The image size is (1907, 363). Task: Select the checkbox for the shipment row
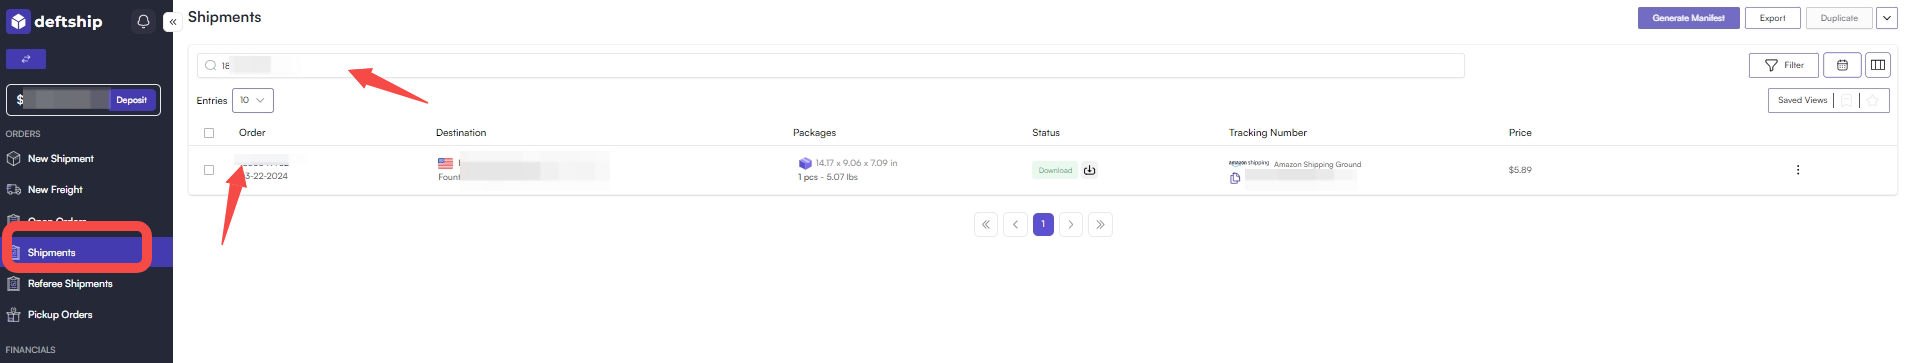(x=209, y=170)
